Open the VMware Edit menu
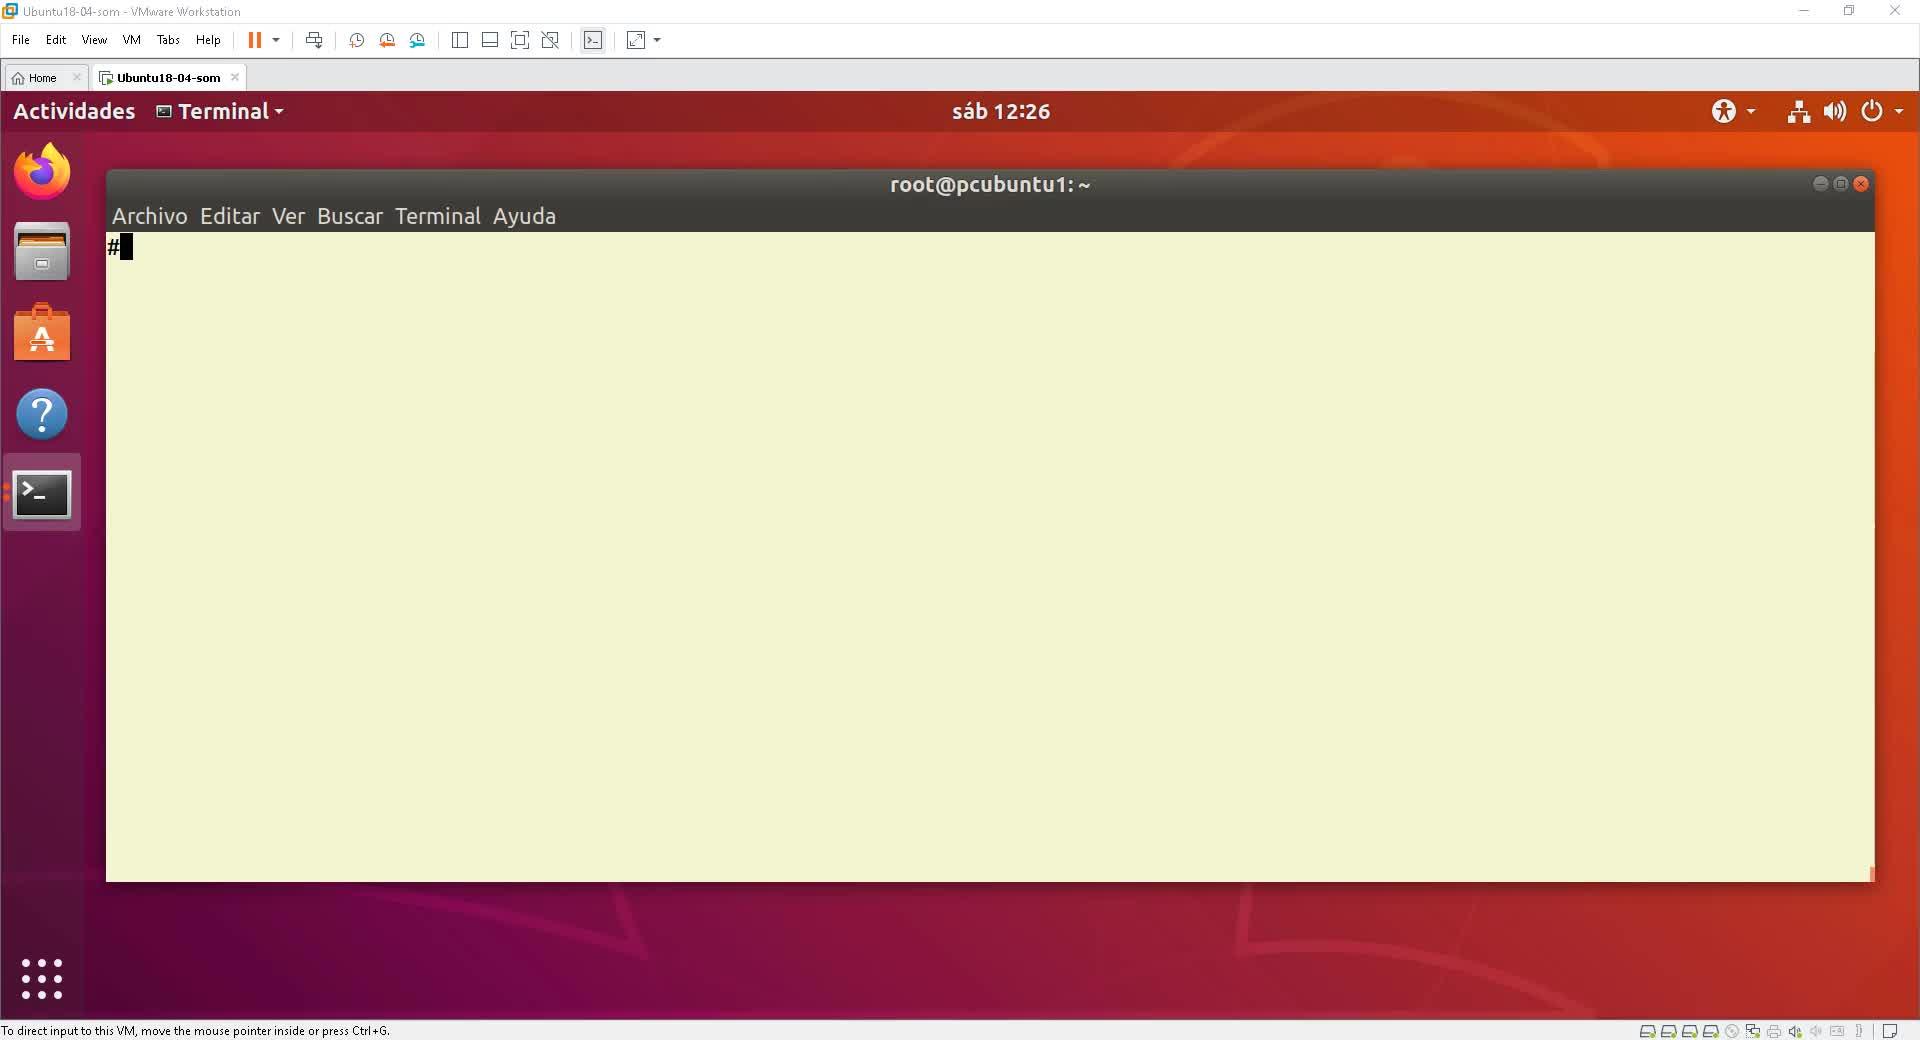Viewport: 1920px width, 1040px height. tap(56, 40)
